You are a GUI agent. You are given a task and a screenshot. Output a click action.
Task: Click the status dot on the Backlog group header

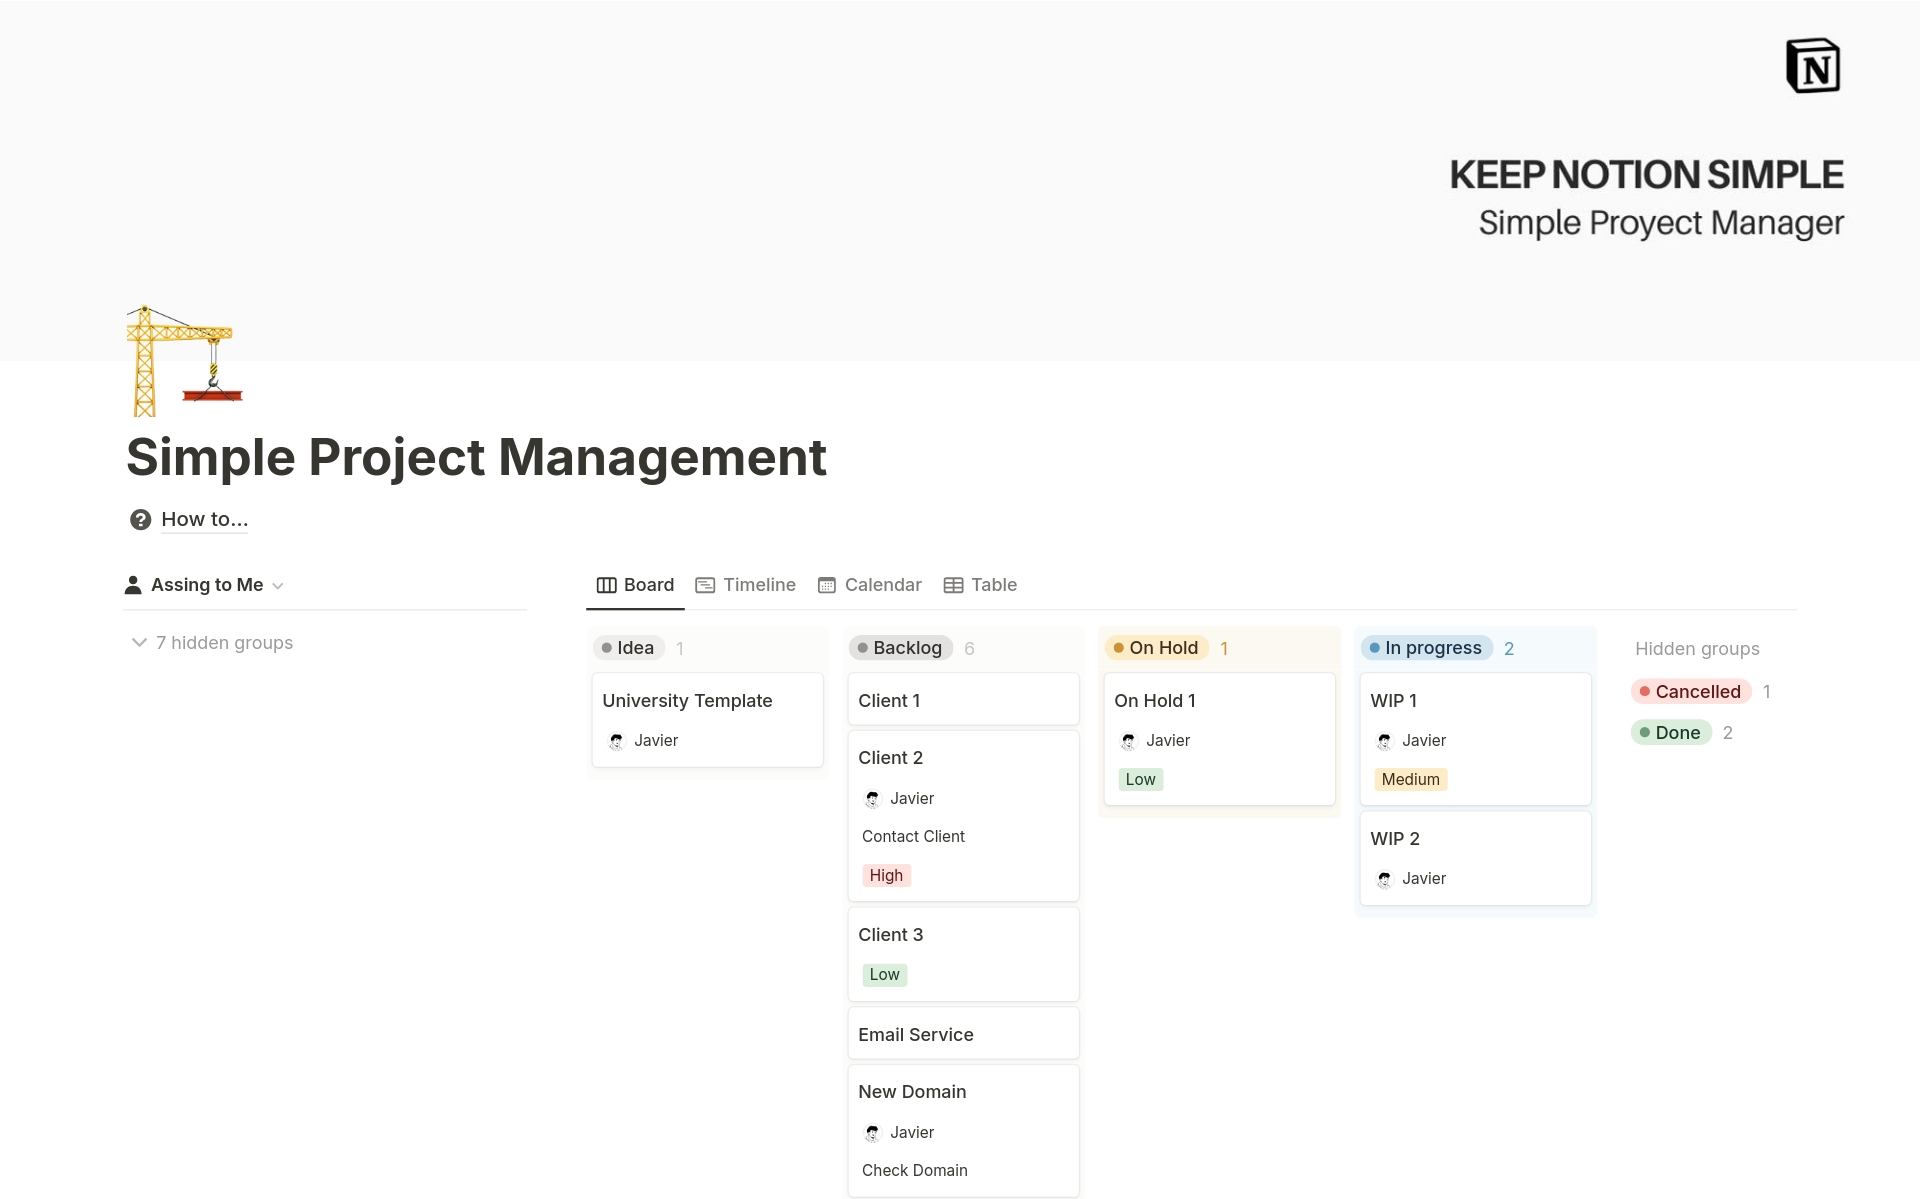tap(863, 648)
